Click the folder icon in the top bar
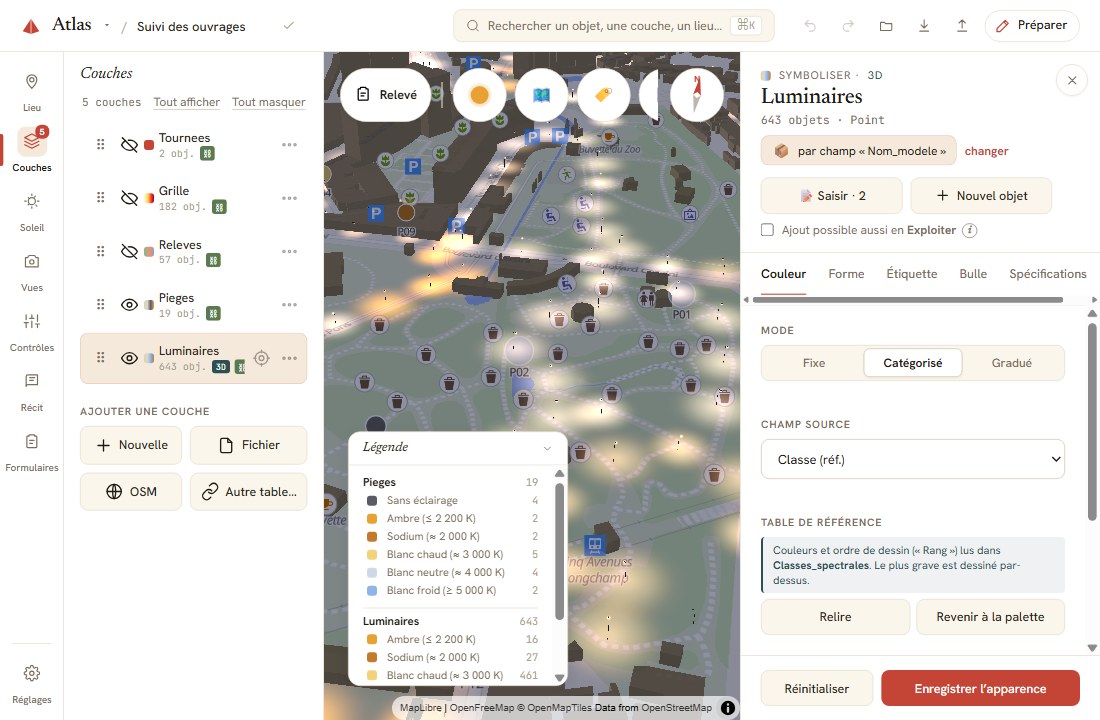 (886, 26)
